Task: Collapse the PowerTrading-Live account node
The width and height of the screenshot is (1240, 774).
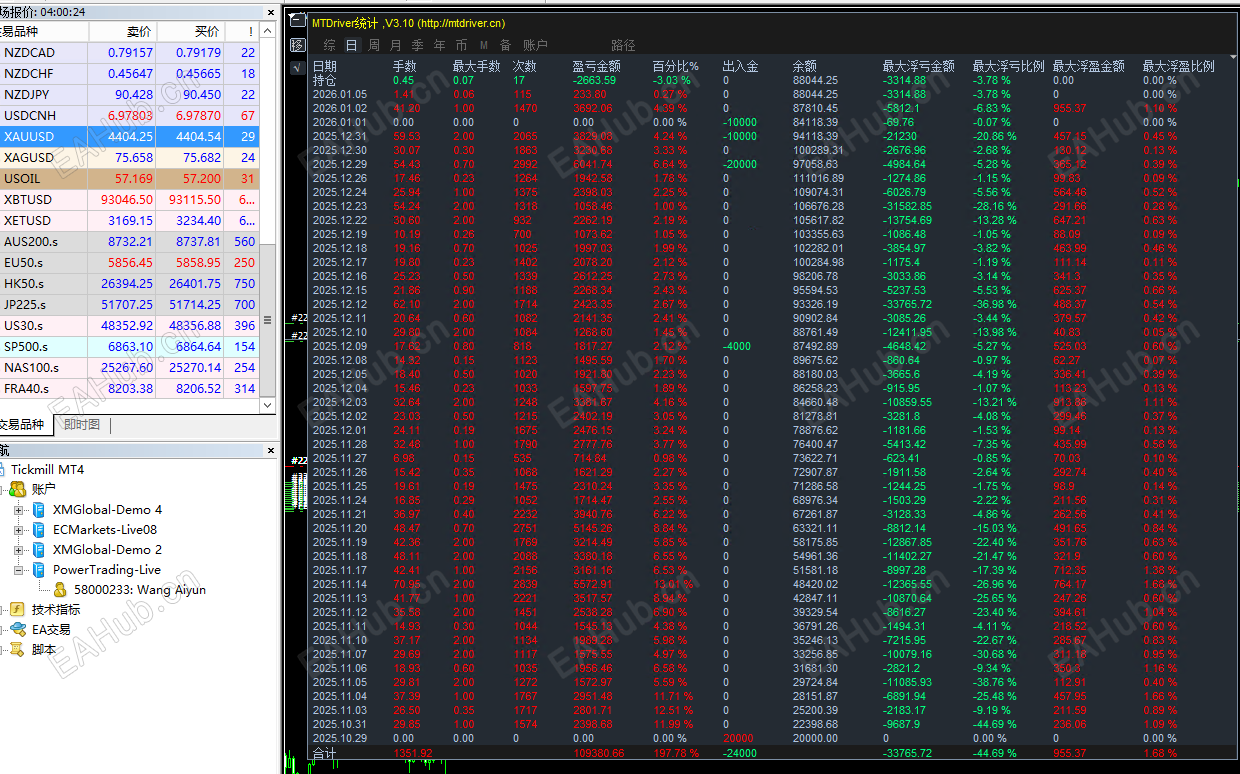Action: pyautogui.click(x=19, y=570)
